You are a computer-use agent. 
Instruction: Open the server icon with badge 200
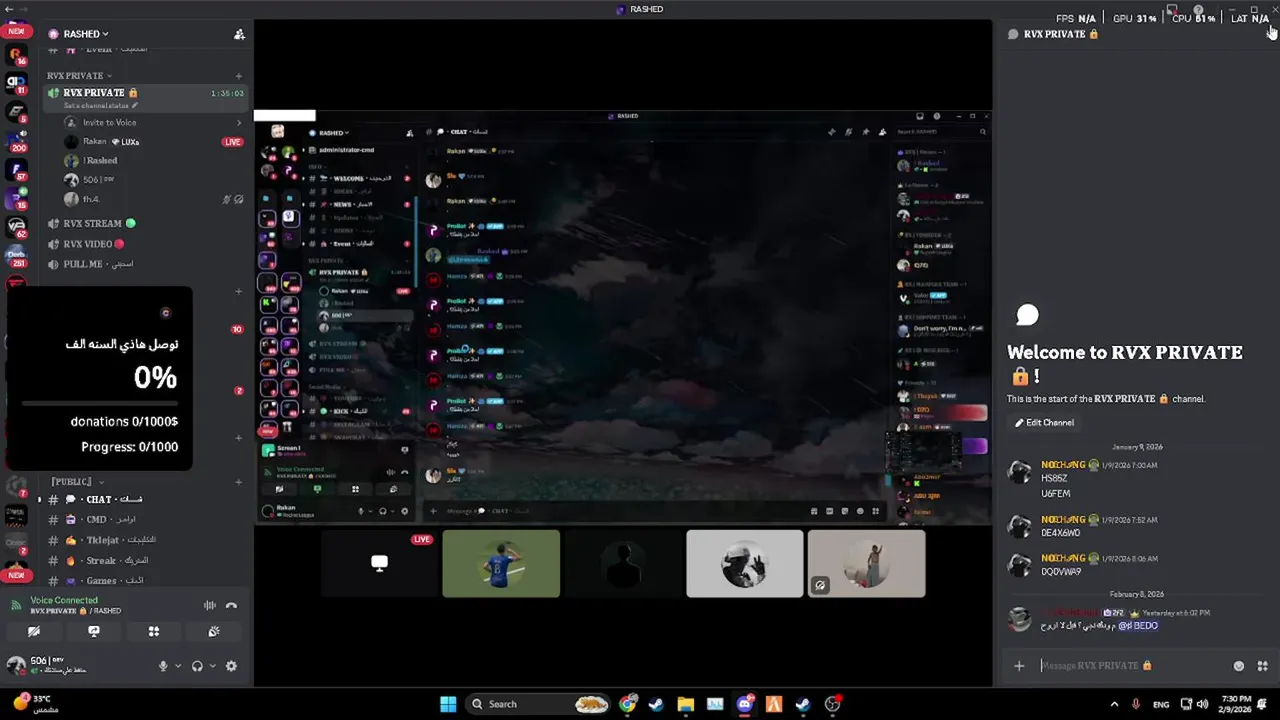[x=16, y=141]
